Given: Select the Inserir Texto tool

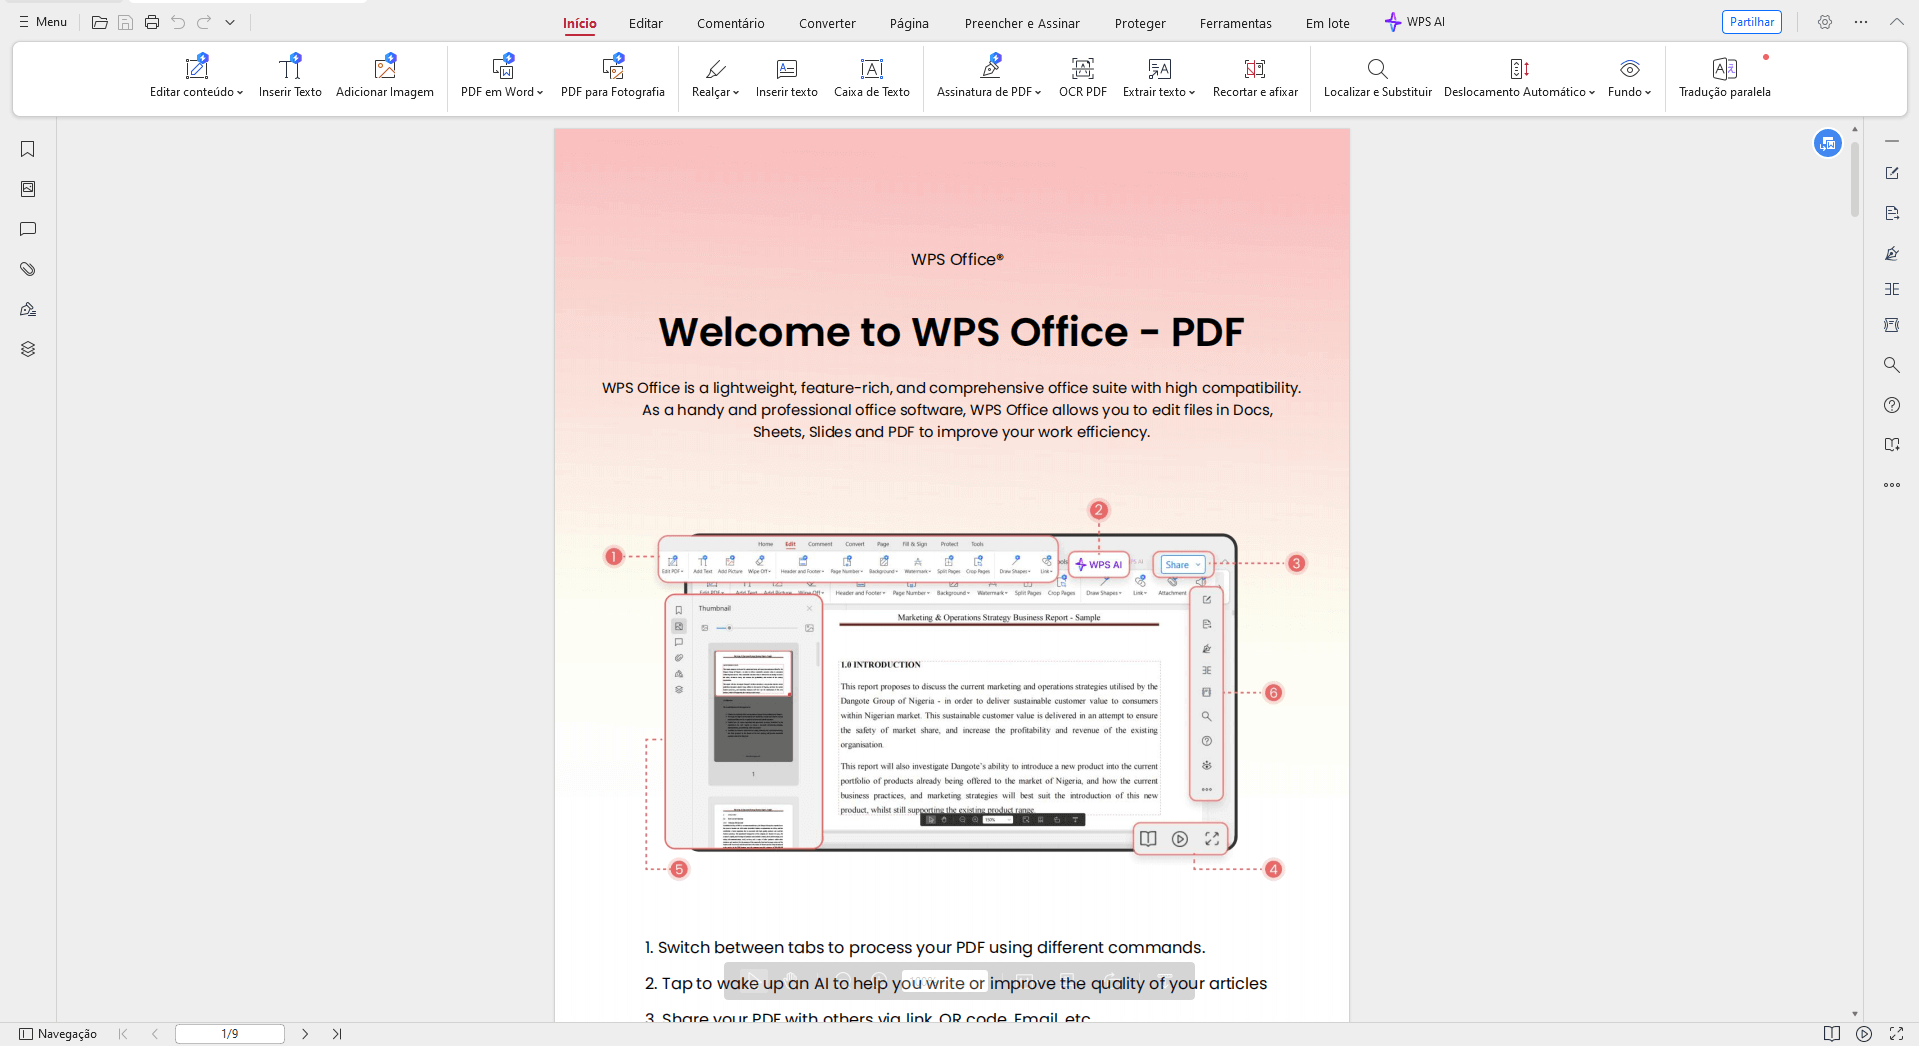Looking at the screenshot, I should [290, 78].
